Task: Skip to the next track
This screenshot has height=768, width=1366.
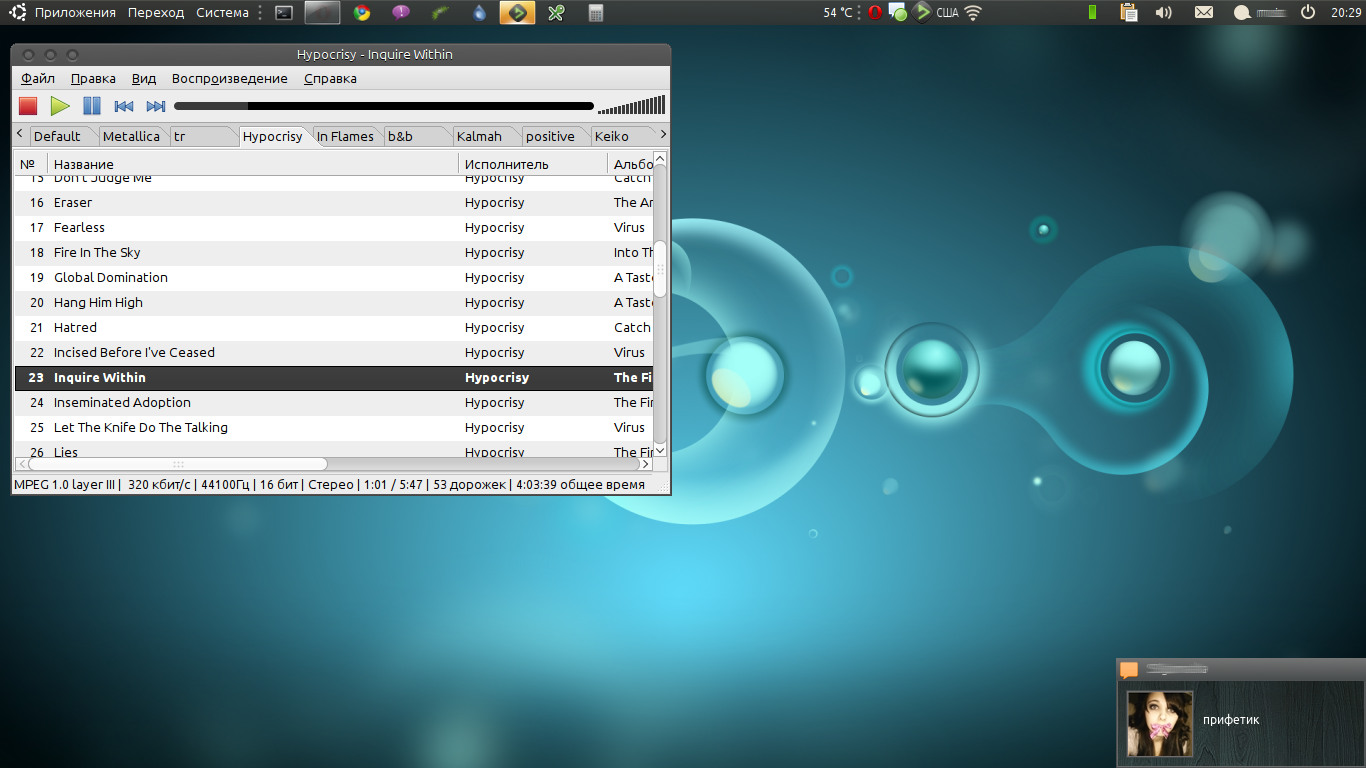Action: (156, 106)
